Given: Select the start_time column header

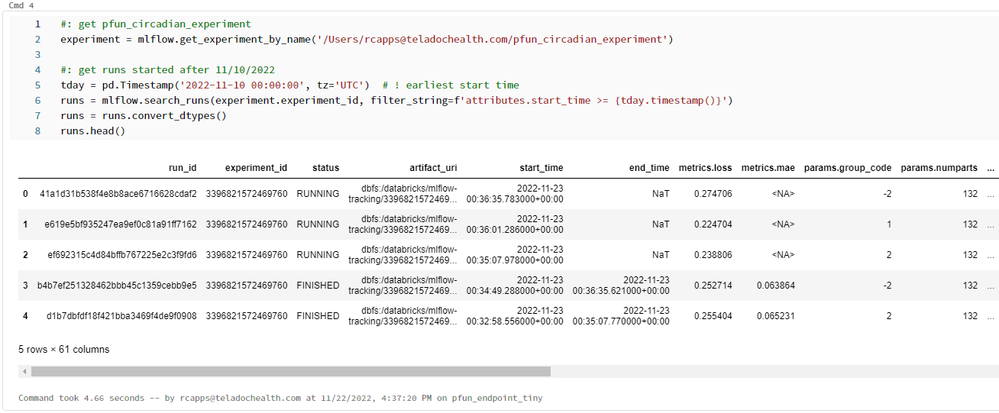Looking at the screenshot, I should 541,168.
